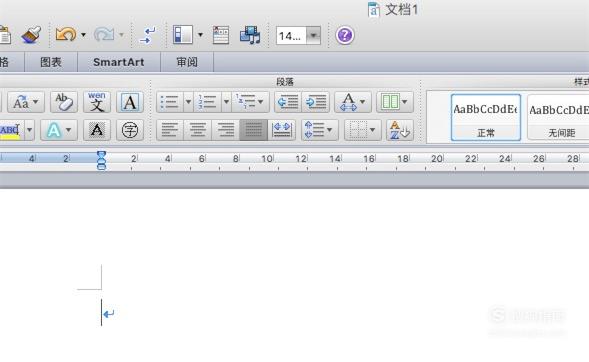Open the toolbox icon
The height and width of the screenshot is (362, 589).
coord(221,35)
